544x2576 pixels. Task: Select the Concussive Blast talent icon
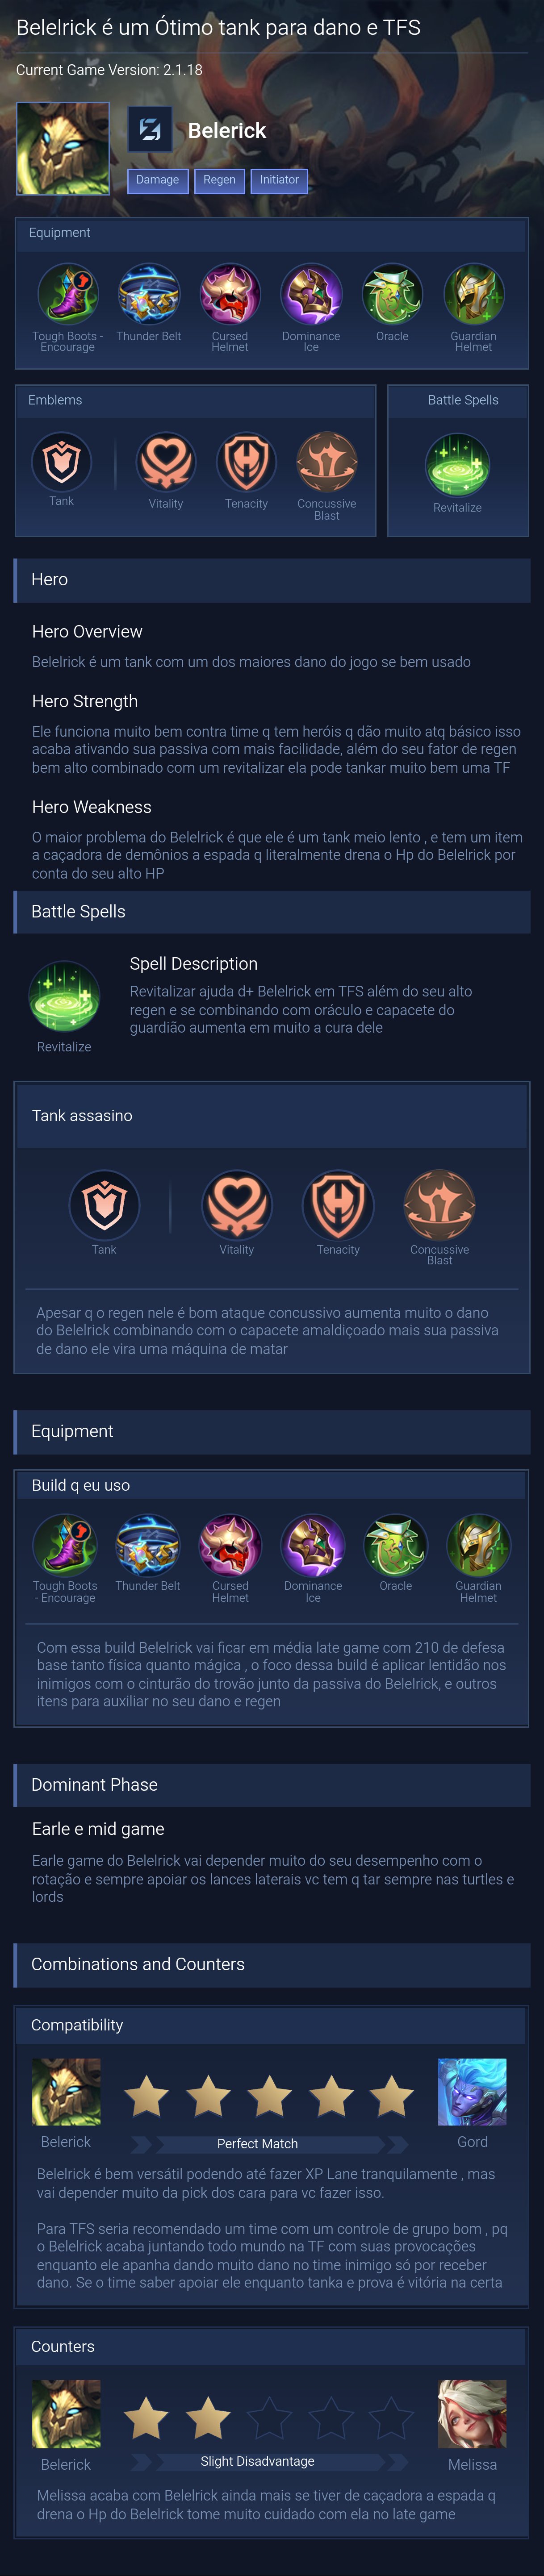tap(327, 462)
